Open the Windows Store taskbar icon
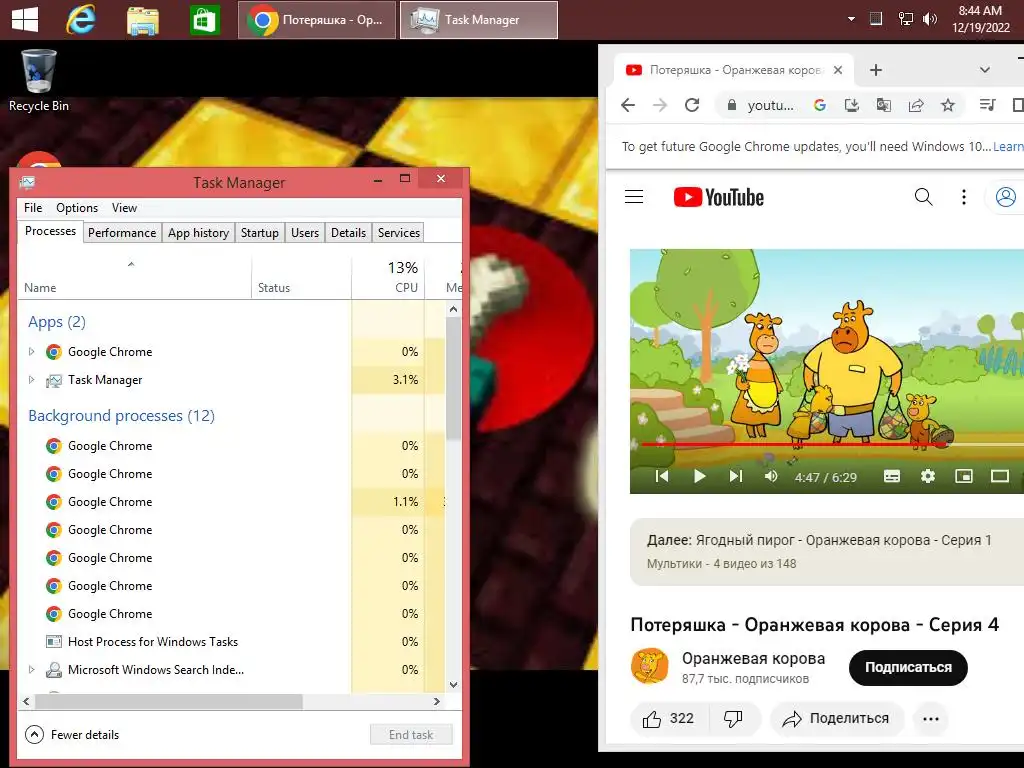The image size is (1024, 768). coord(204,20)
